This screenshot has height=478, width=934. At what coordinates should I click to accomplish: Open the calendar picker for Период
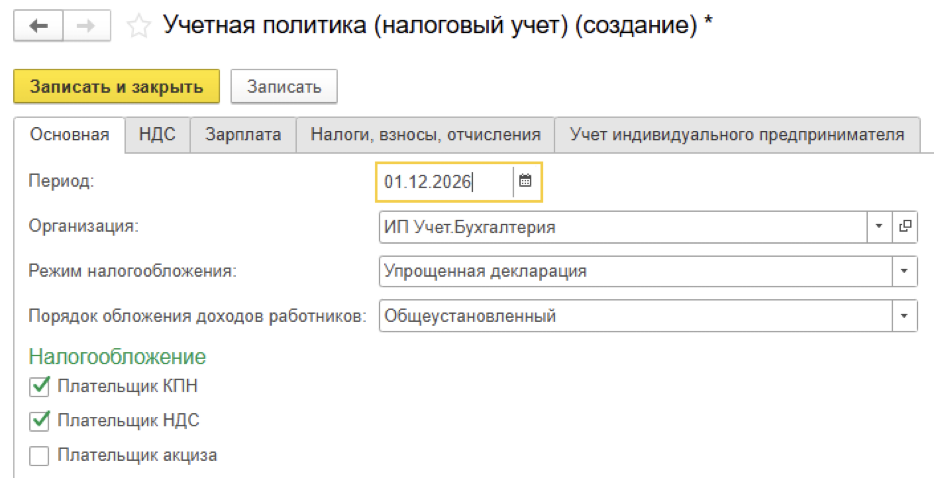pyautogui.click(x=526, y=181)
